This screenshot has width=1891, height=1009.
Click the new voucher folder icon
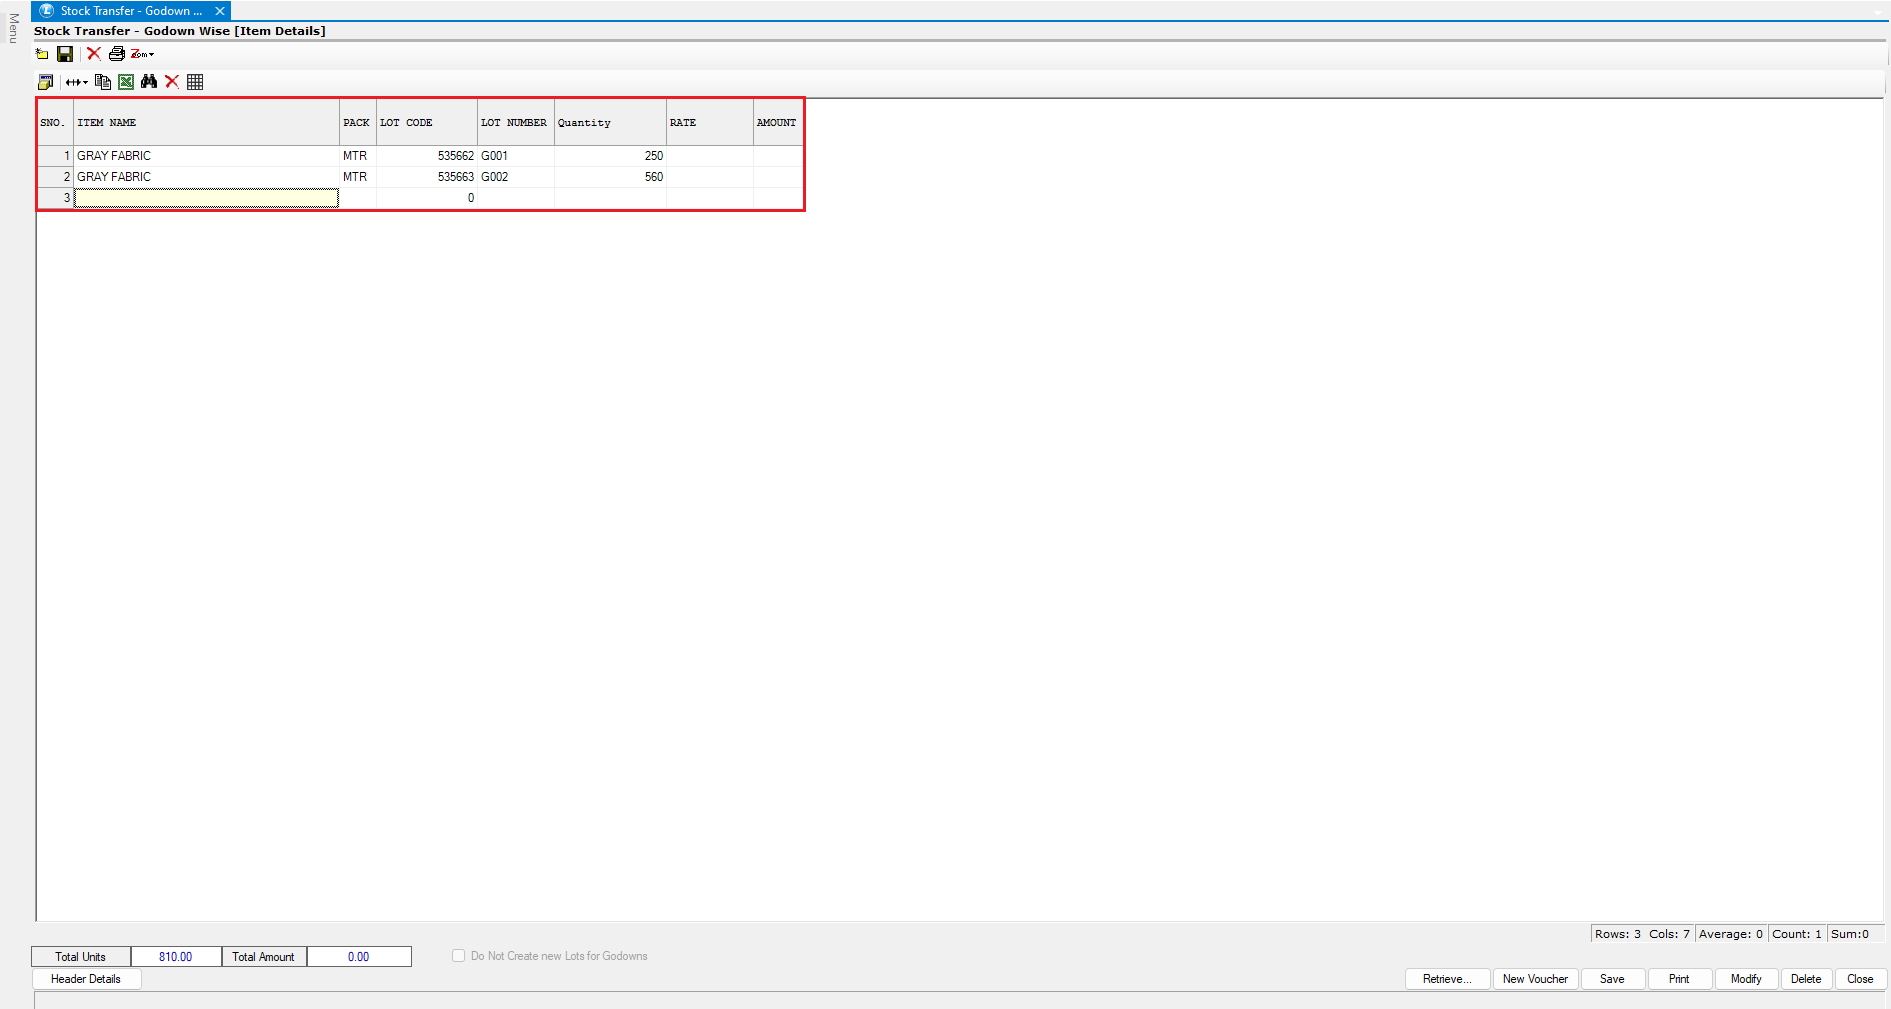(42, 54)
